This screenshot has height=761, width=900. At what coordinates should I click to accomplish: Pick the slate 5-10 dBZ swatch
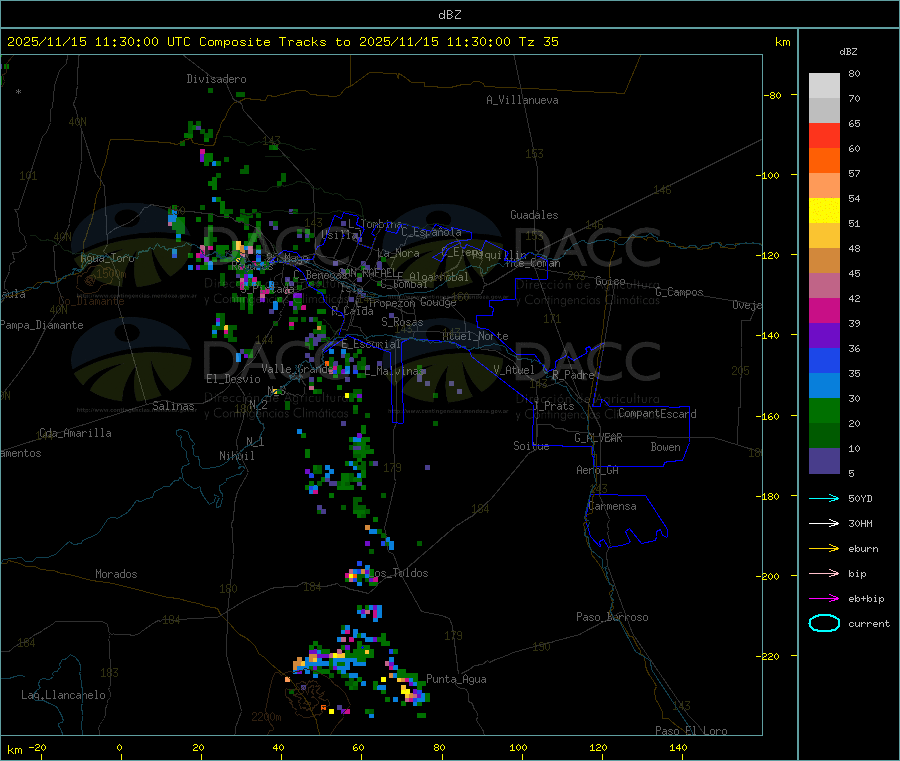824,461
